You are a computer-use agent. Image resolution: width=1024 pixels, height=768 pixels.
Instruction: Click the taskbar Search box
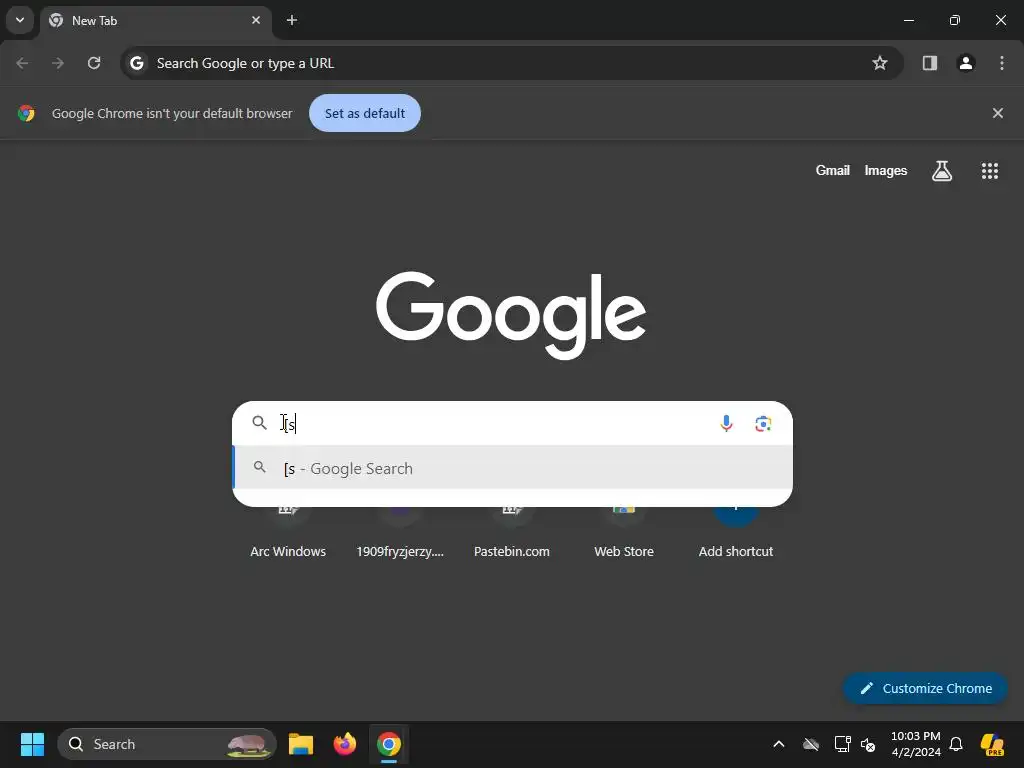click(x=167, y=744)
